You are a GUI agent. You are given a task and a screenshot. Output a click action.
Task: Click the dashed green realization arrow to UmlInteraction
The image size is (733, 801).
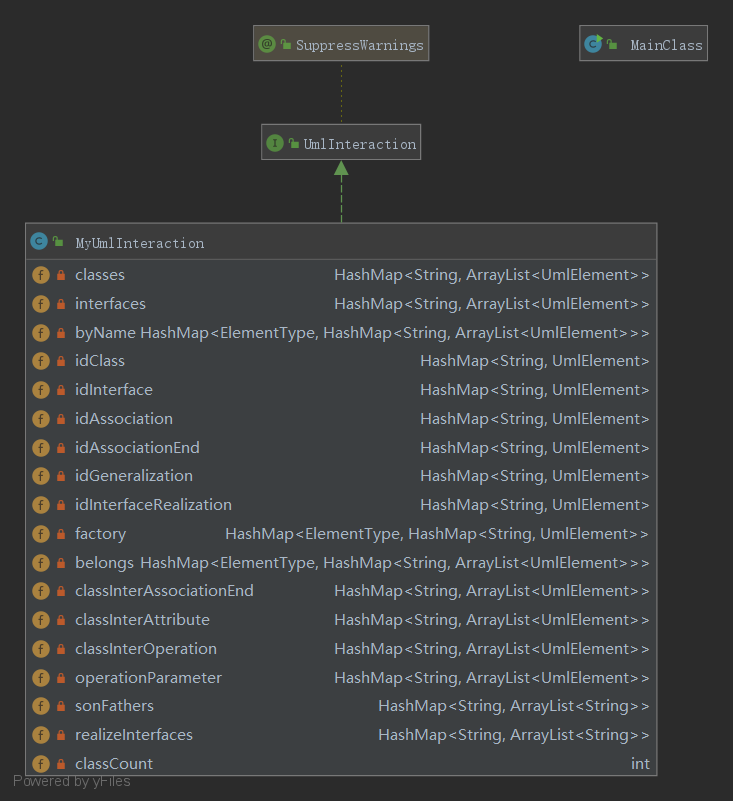pos(341,192)
